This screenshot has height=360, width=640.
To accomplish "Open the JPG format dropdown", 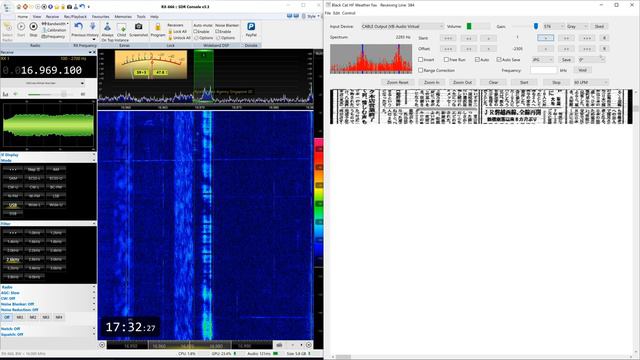I will coord(542,60).
